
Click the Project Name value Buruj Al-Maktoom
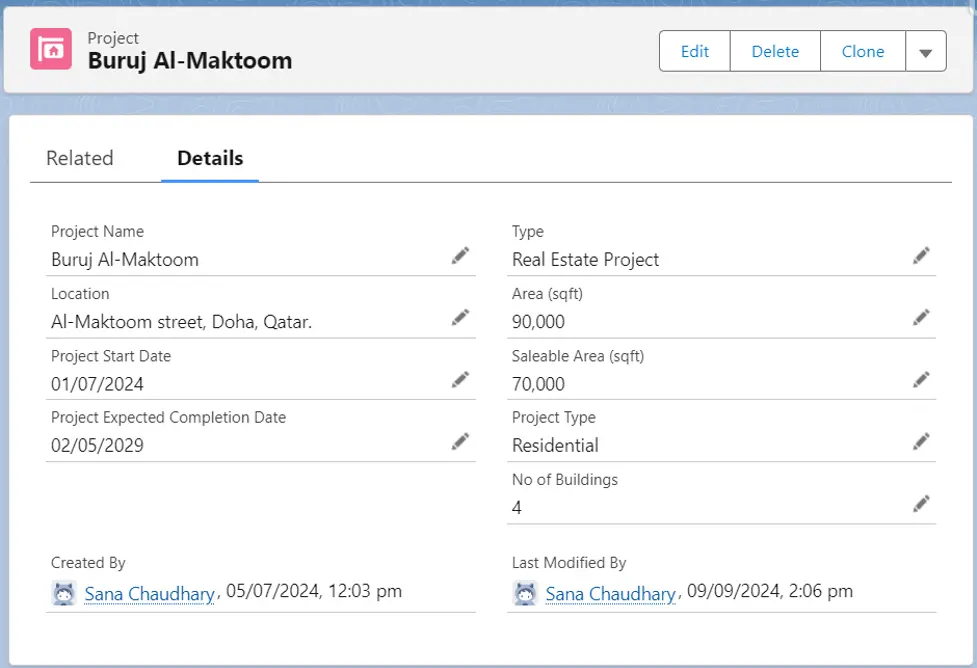(x=125, y=259)
